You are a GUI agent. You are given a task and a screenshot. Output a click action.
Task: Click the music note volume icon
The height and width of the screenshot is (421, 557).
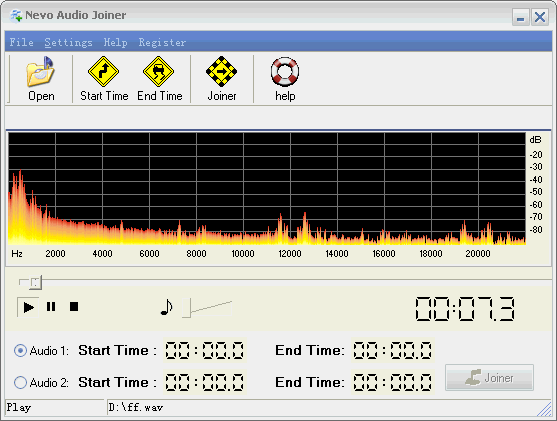[166, 307]
